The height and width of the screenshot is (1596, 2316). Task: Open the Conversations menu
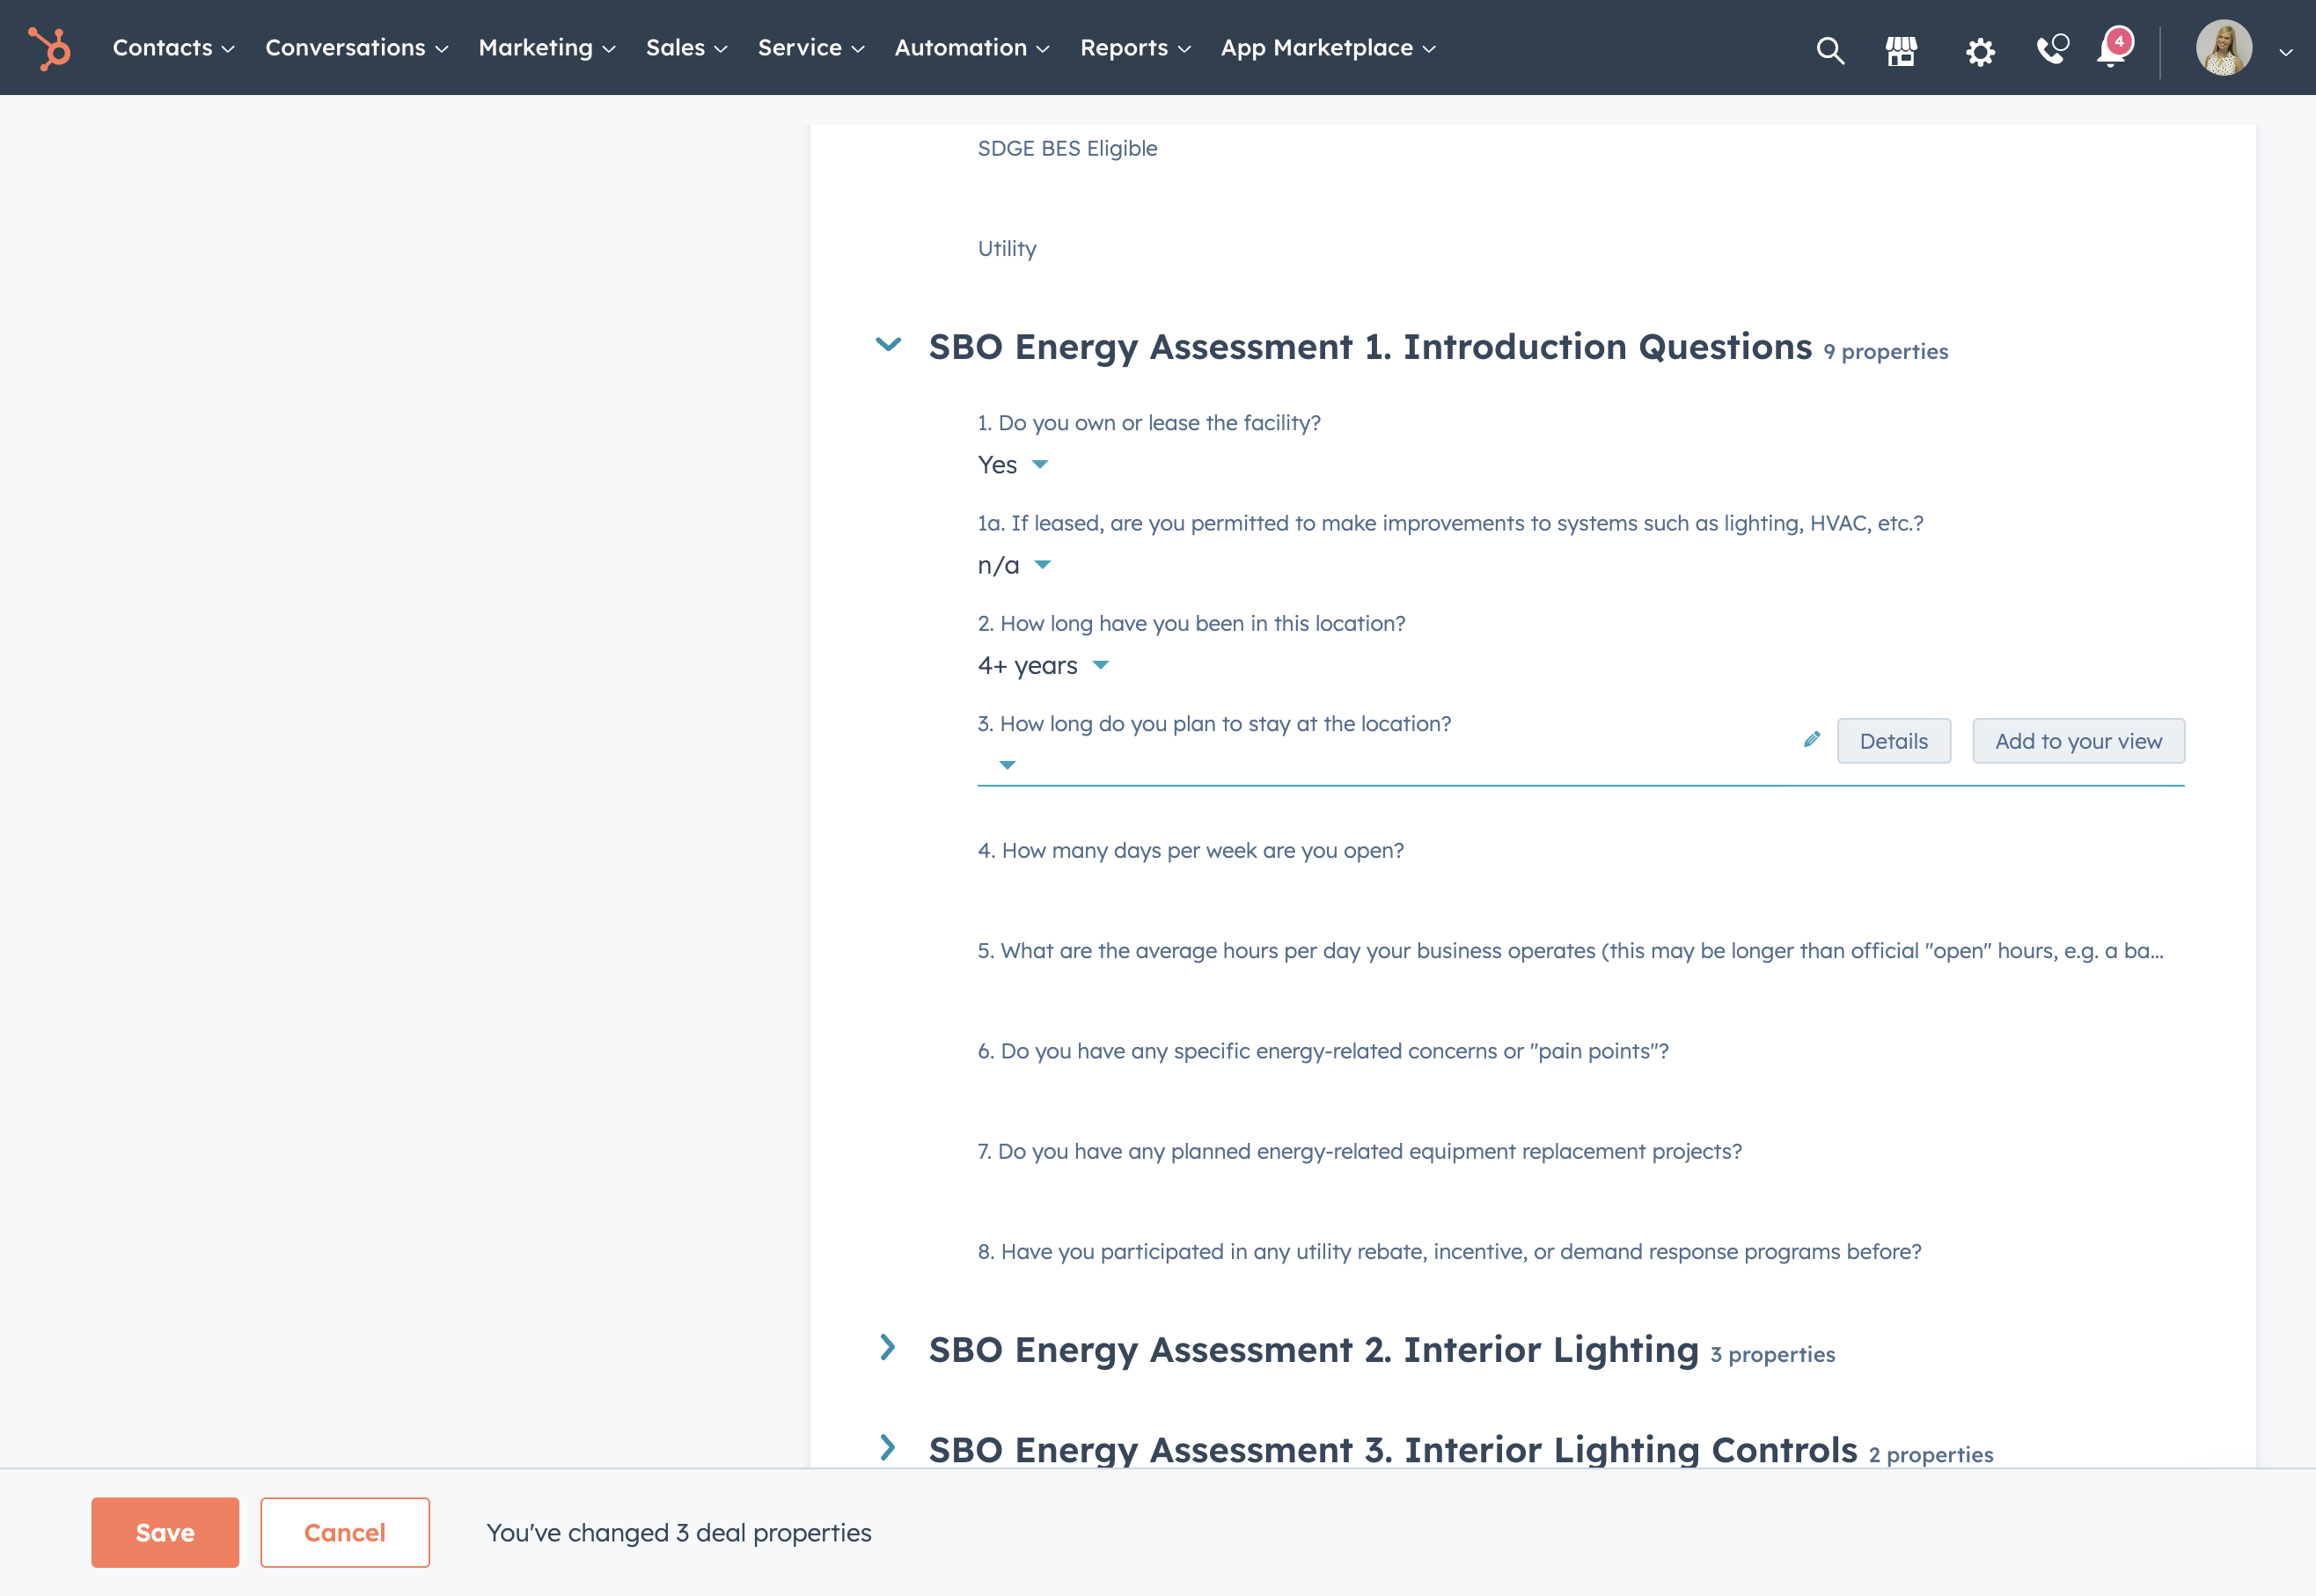356,48
